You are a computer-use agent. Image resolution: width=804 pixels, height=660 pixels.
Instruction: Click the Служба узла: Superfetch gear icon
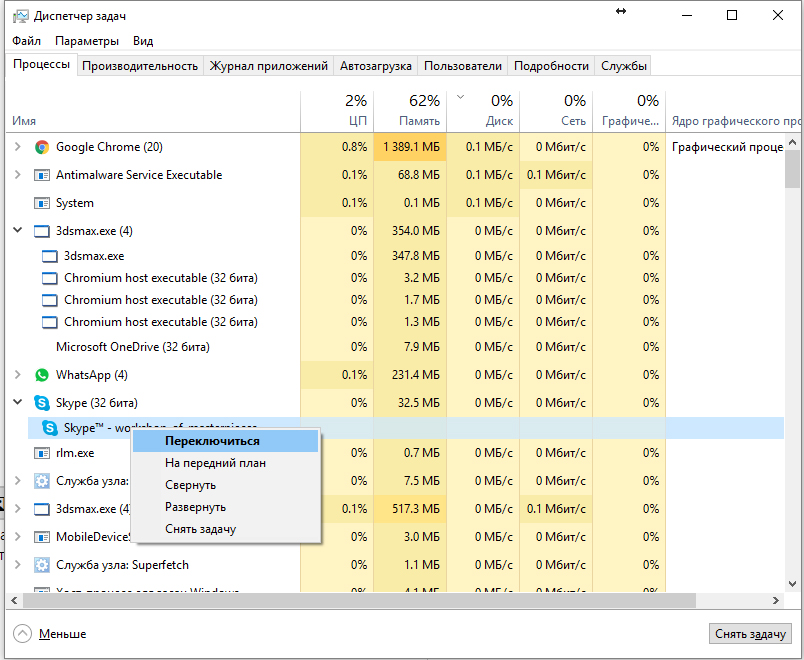point(42,565)
